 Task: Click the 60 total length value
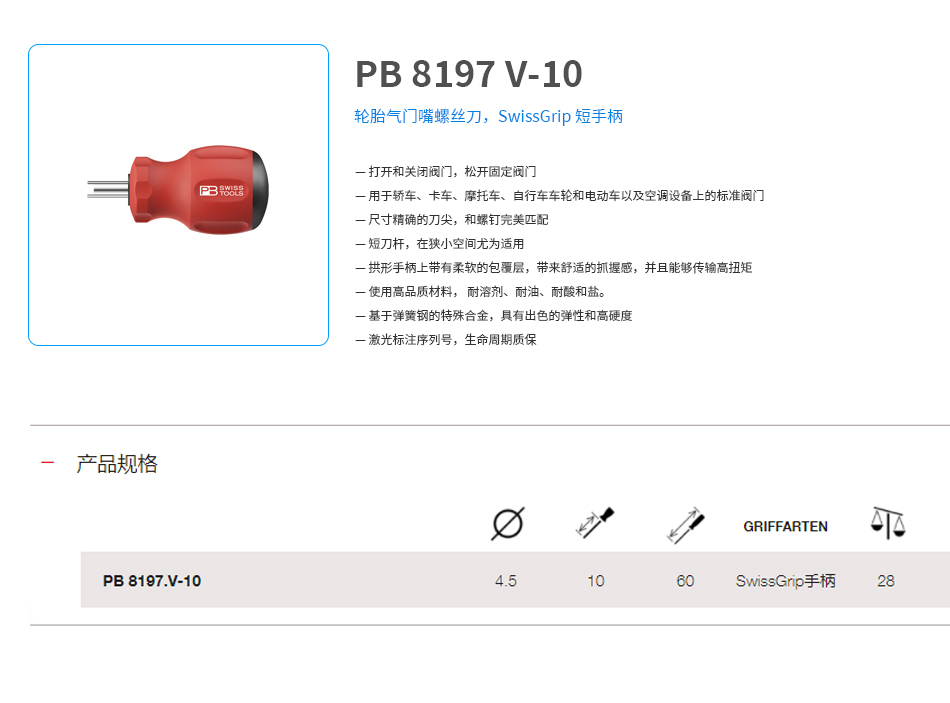pyautogui.click(x=685, y=581)
